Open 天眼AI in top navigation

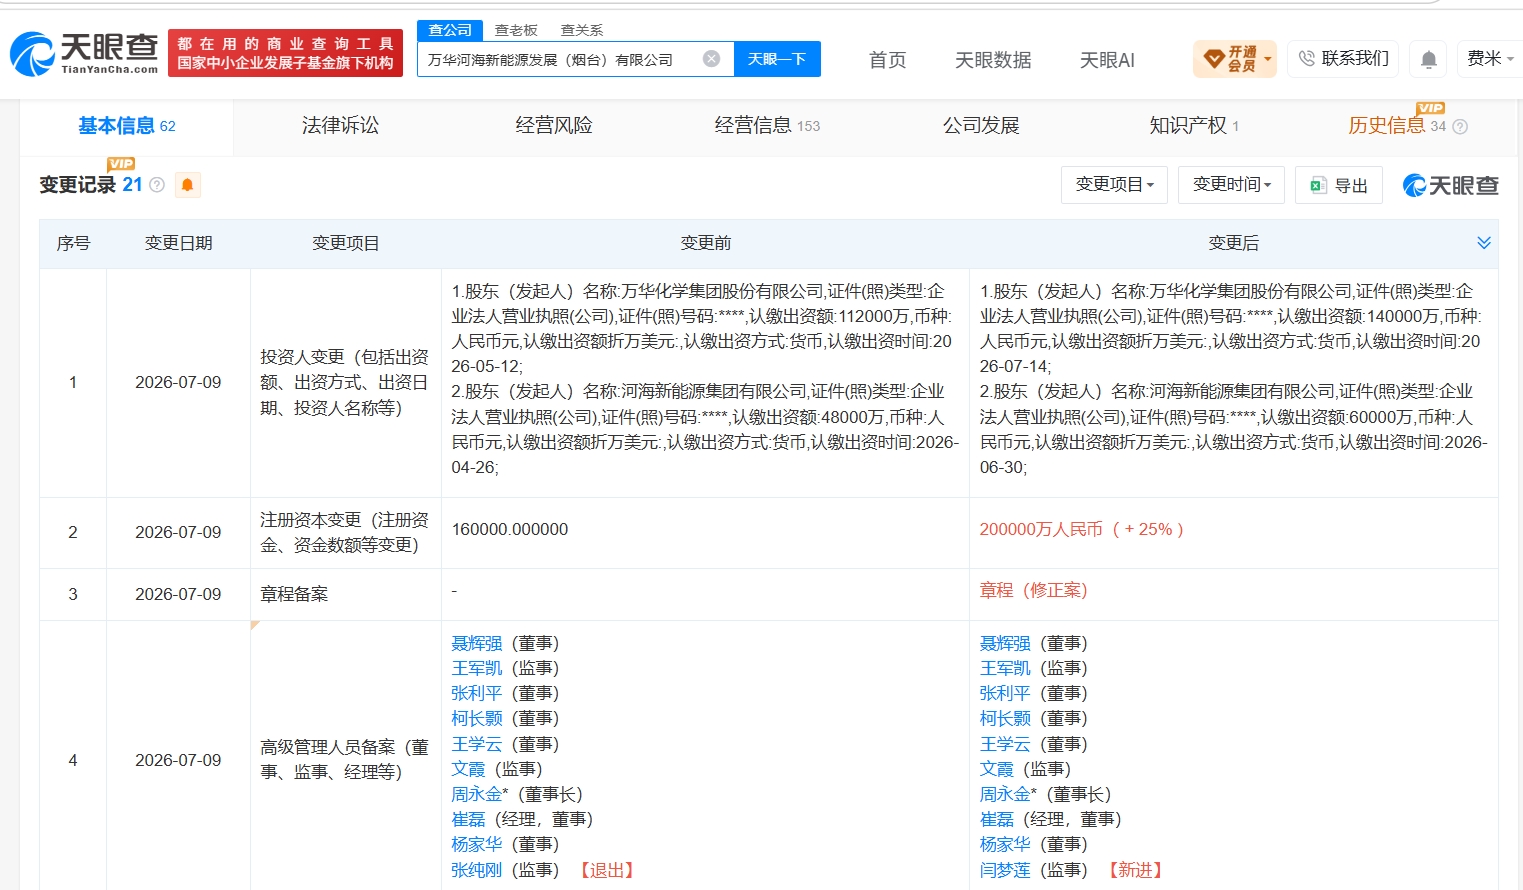click(1107, 60)
